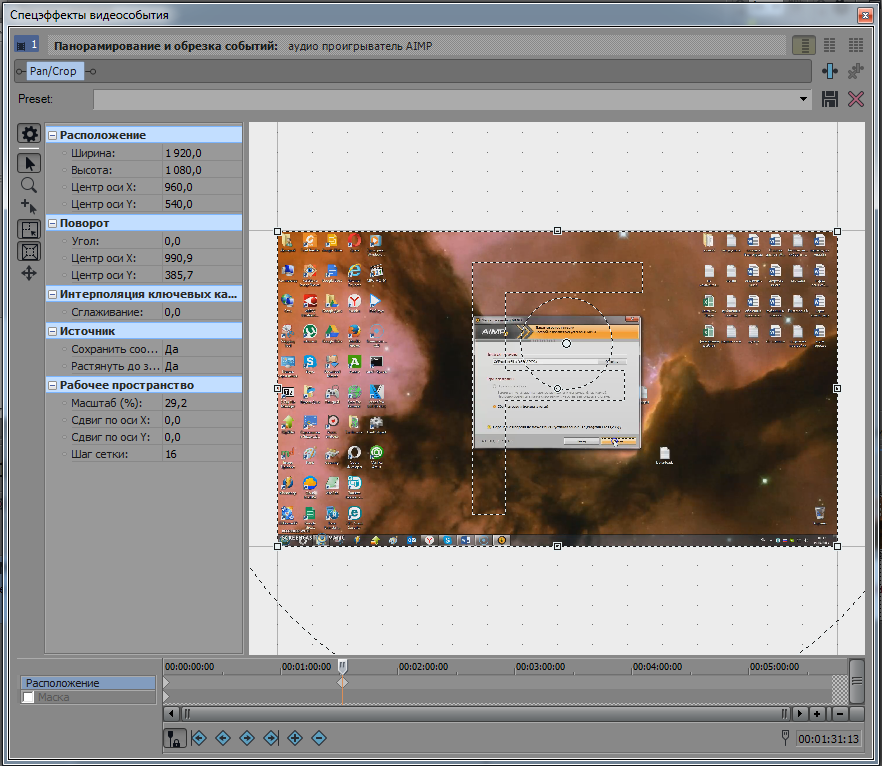Select the Normal Edit arrow tool
This screenshot has height=766, width=882.
[x=29, y=163]
